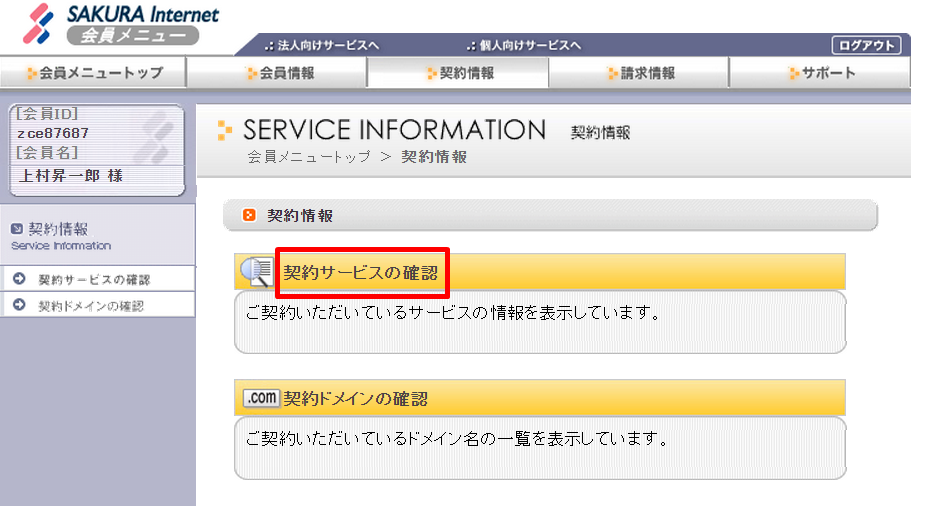
Task: Open the 請求情報 tab
Action: [639, 73]
